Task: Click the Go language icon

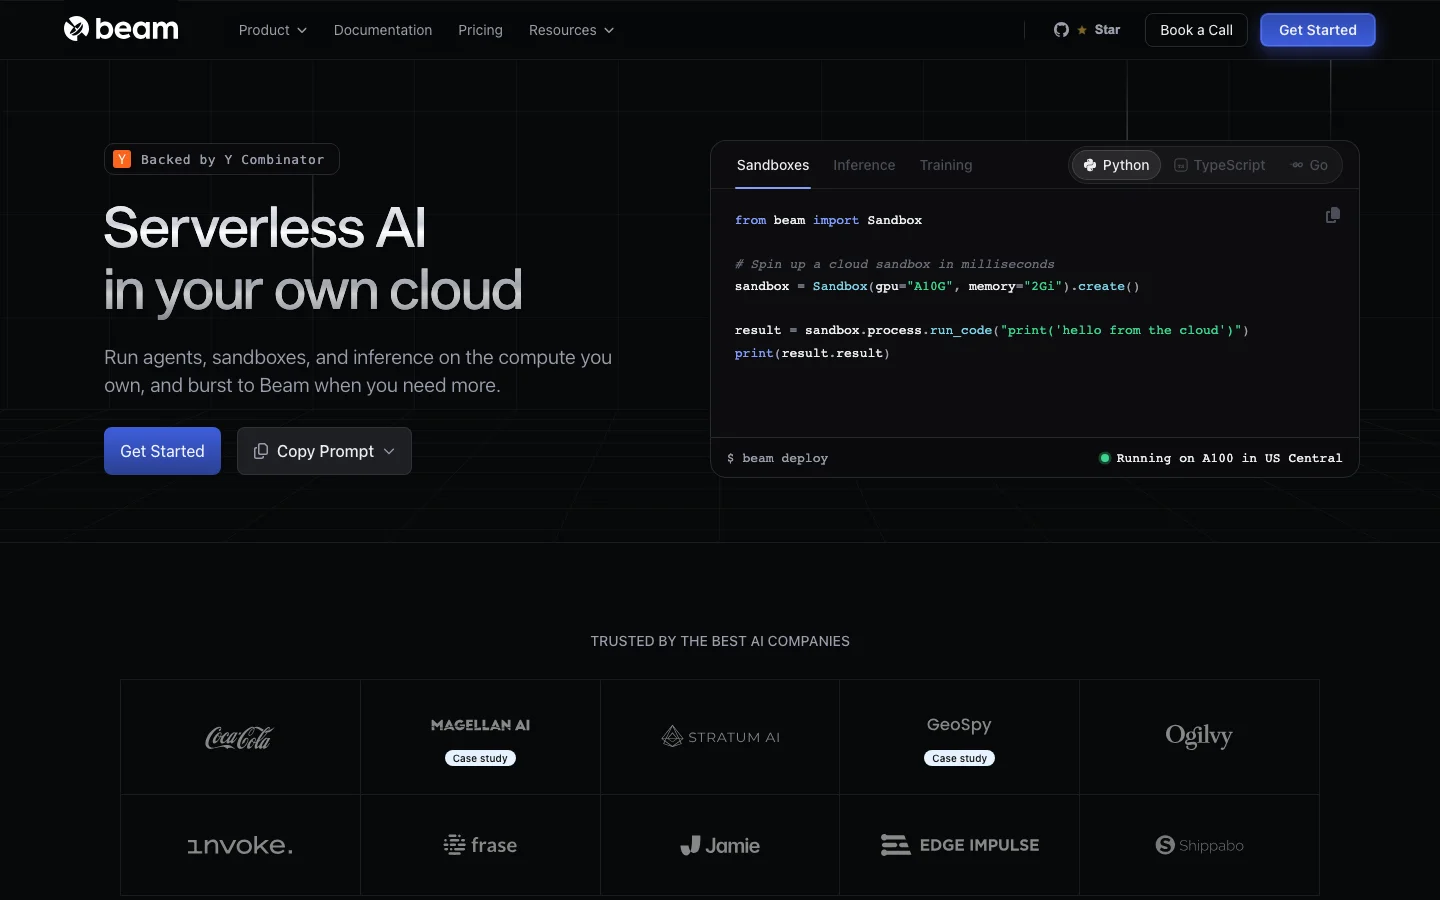Action: [1297, 165]
